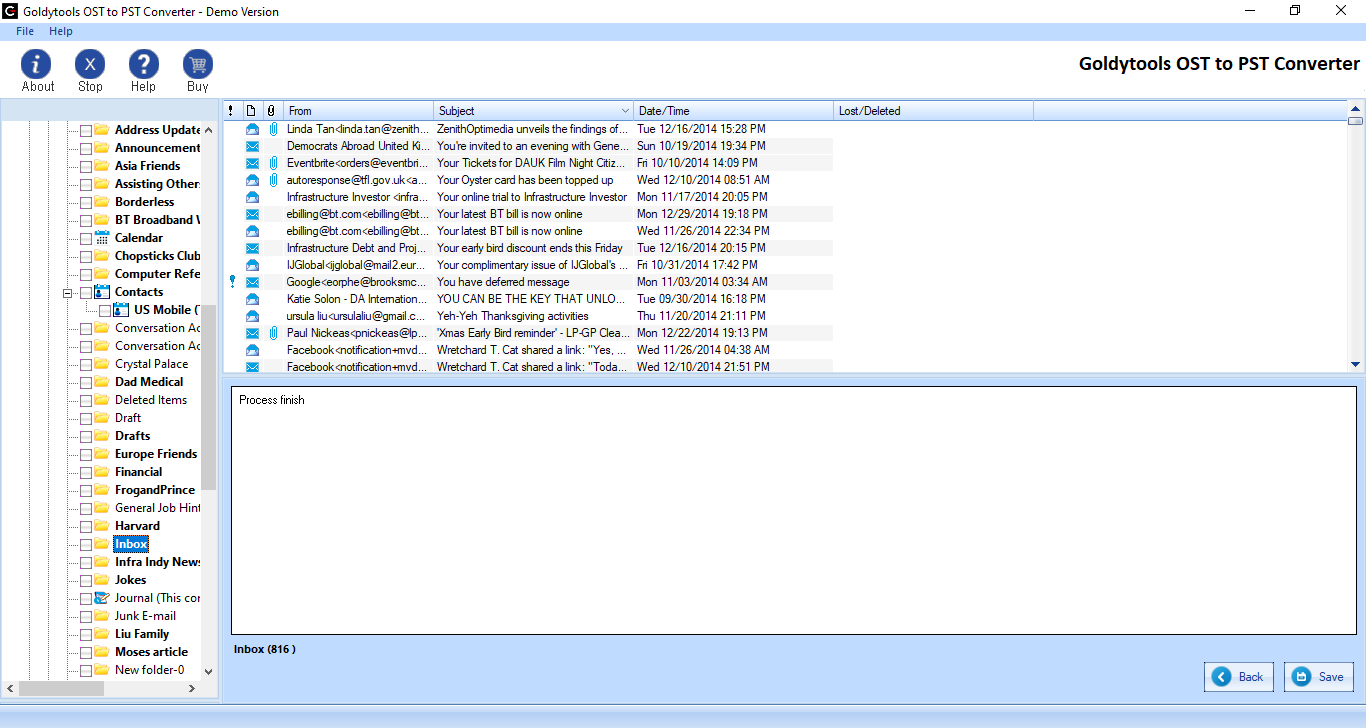The image size is (1366, 728).
Task: Check the Inbox folder checkbox
Action: point(86,545)
